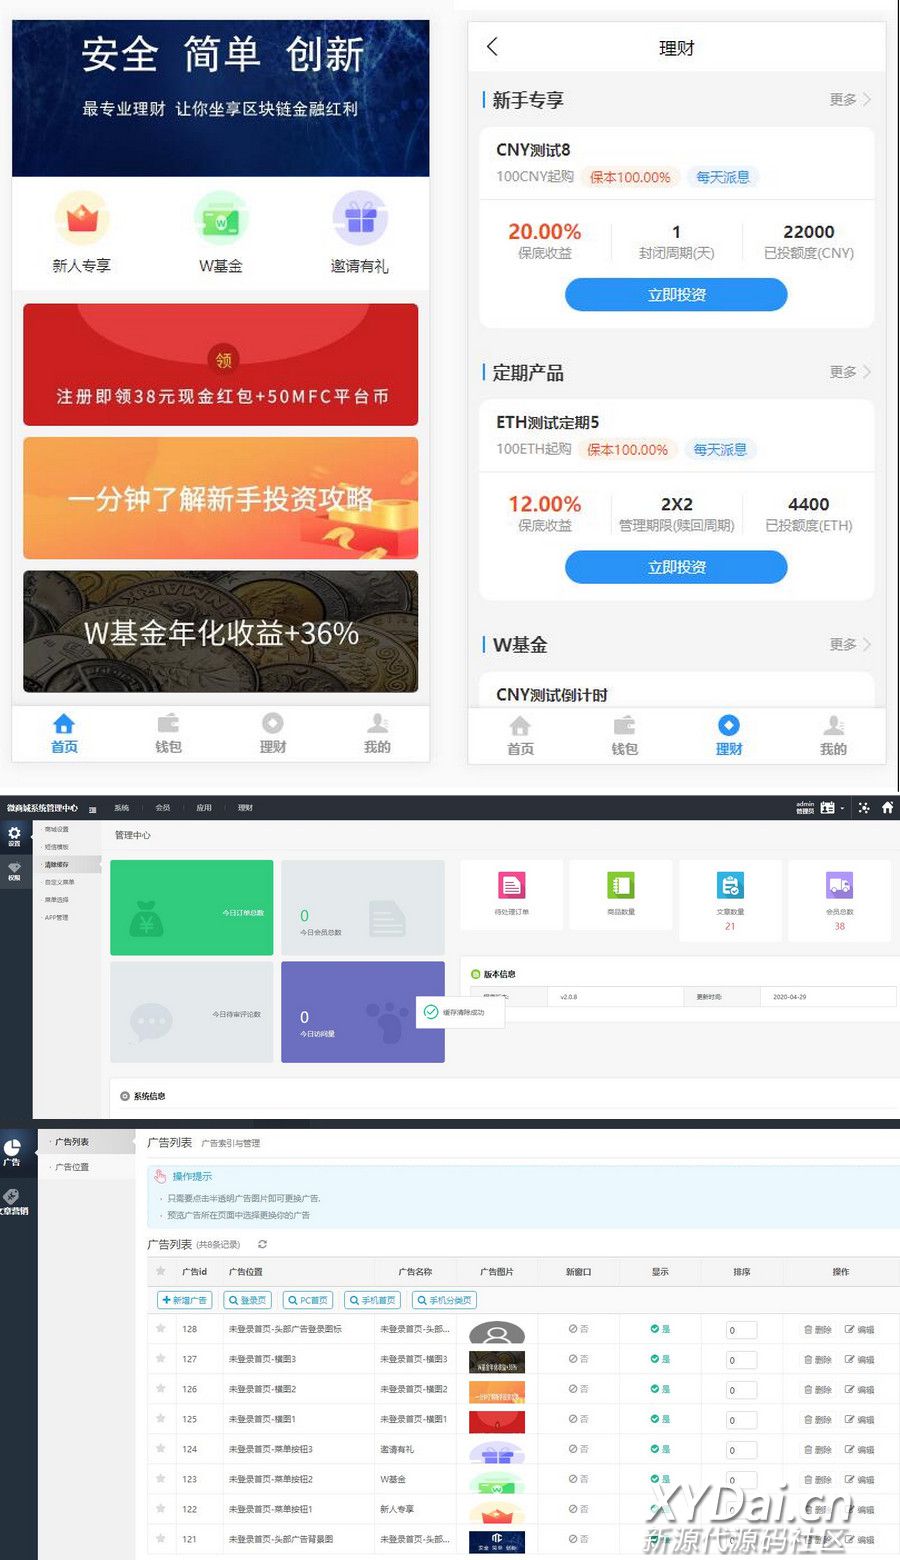Image resolution: width=900 pixels, height=1560 pixels.
Task: Expand 更多 next to 新手专享
Action: pyautogui.click(x=849, y=100)
